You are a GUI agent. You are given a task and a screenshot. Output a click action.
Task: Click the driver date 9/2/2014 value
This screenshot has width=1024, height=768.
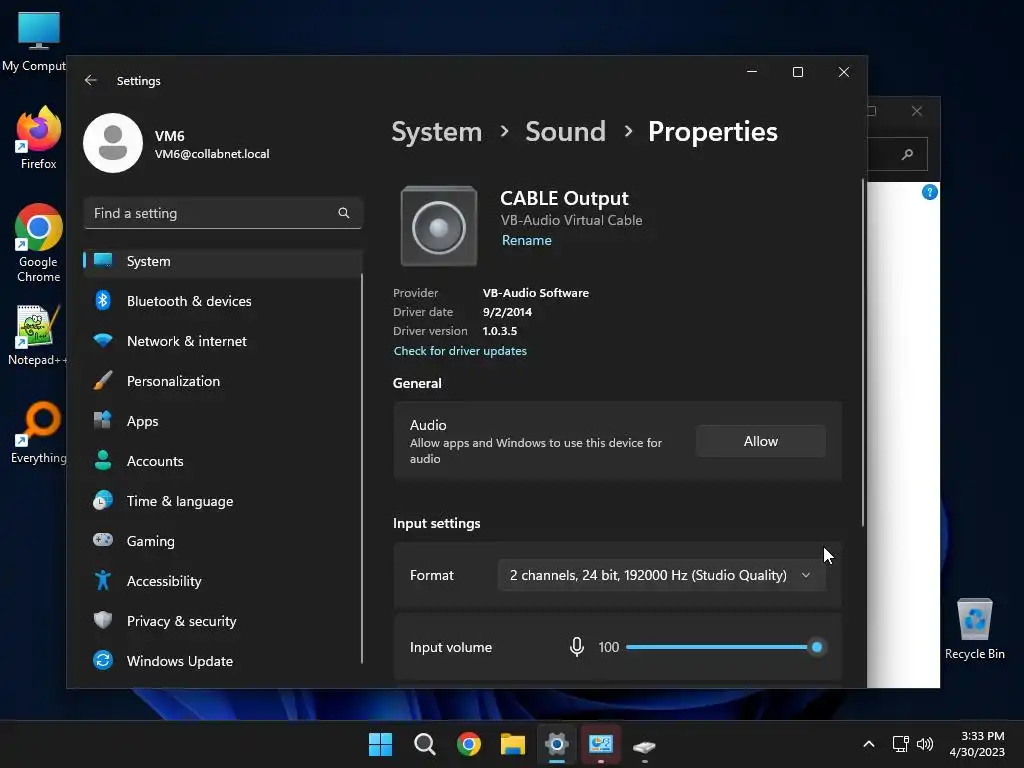pos(507,312)
